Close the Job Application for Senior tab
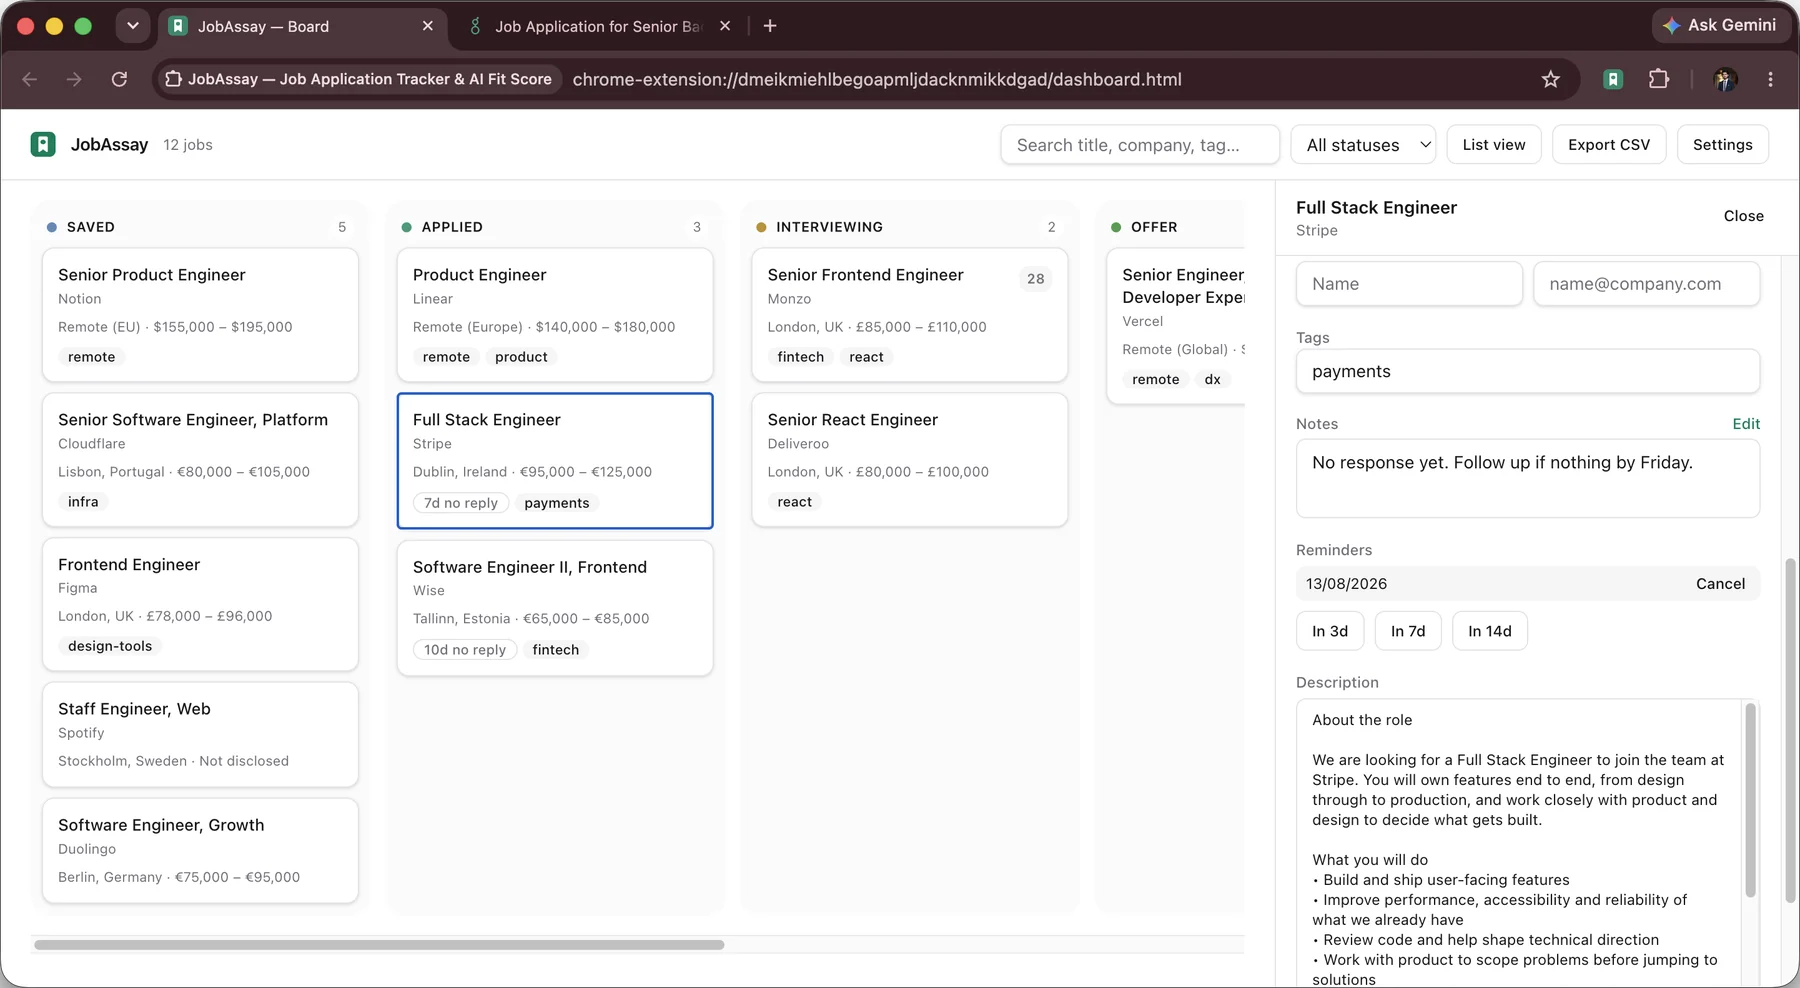Image resolution: width=1800 pixels, height=988 pixels. click(725, 26)
